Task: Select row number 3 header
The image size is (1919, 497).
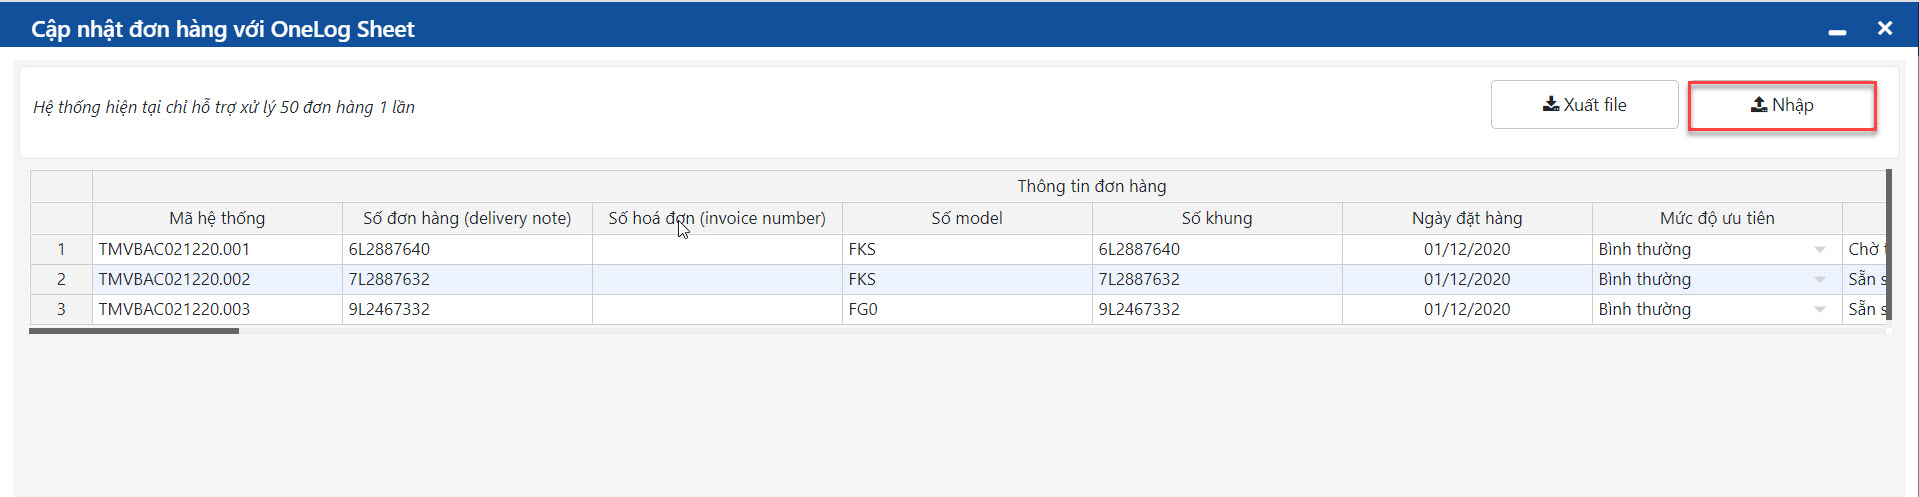Action: pos(61,309)
